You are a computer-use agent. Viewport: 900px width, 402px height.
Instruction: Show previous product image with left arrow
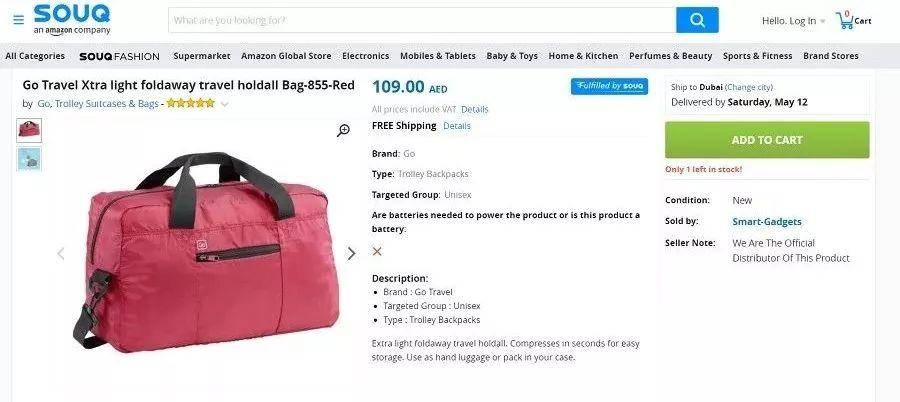coord(61,253)
